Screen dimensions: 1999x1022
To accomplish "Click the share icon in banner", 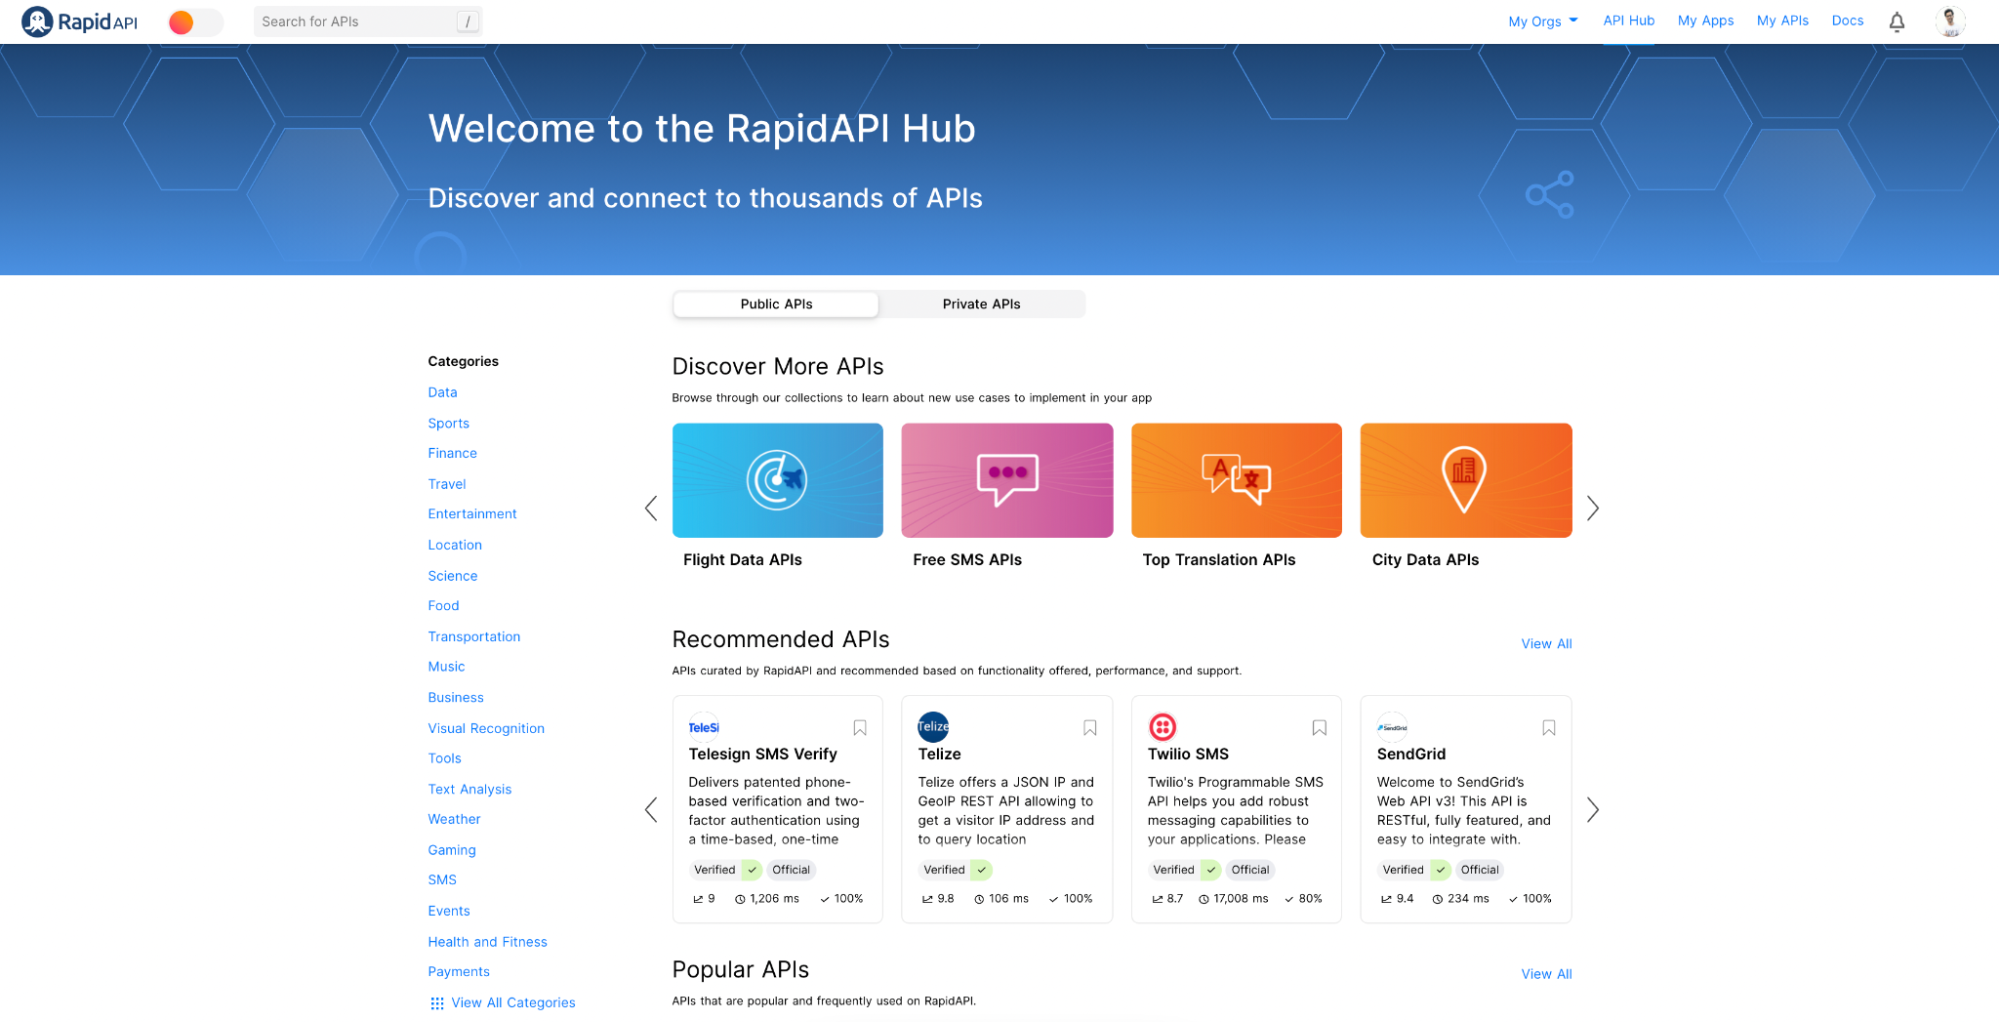I will point(1549,194).
